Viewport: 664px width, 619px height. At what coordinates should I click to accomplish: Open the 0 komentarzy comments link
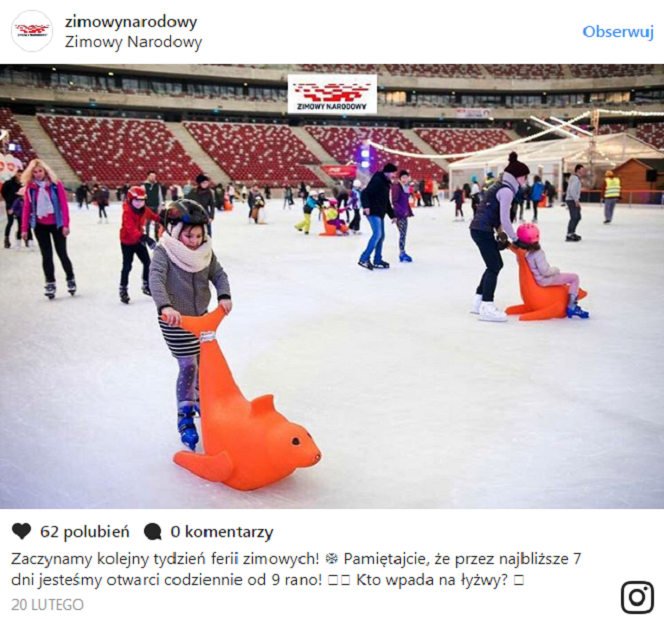click(221, 532)
